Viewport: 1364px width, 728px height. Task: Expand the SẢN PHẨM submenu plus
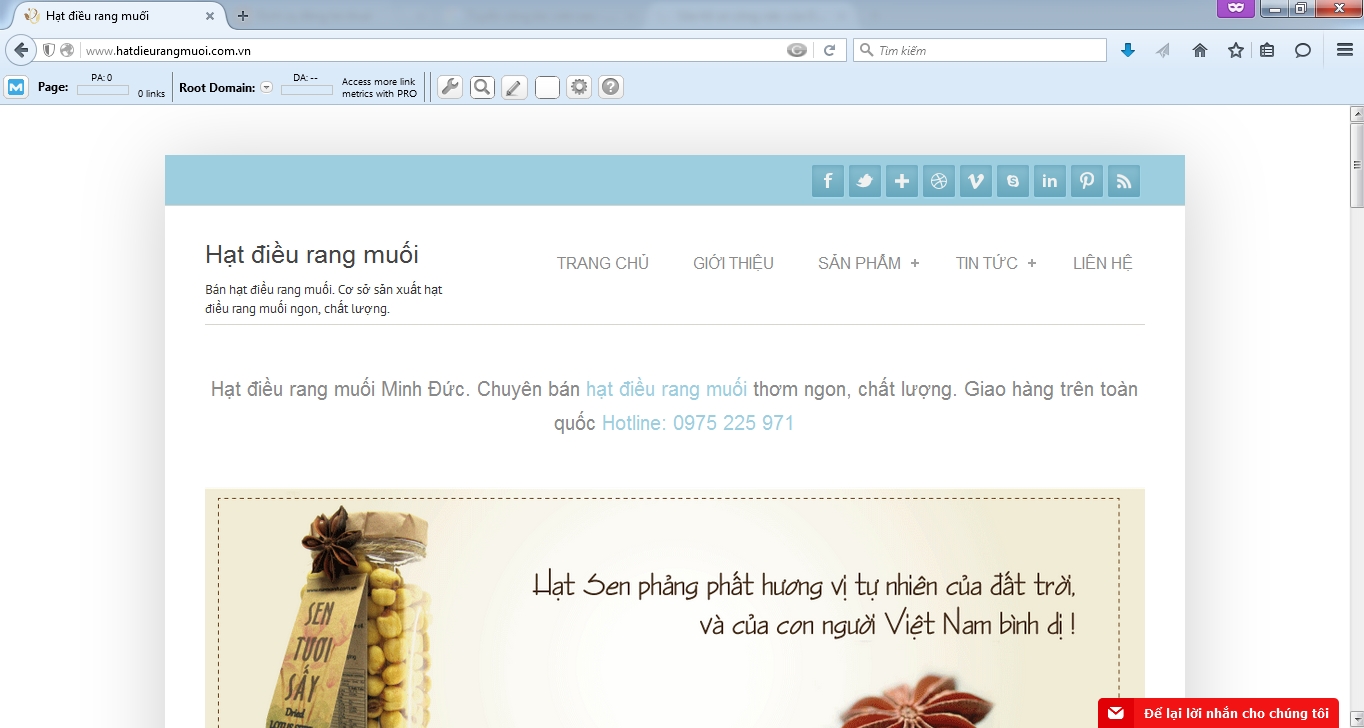pos(915,263)
